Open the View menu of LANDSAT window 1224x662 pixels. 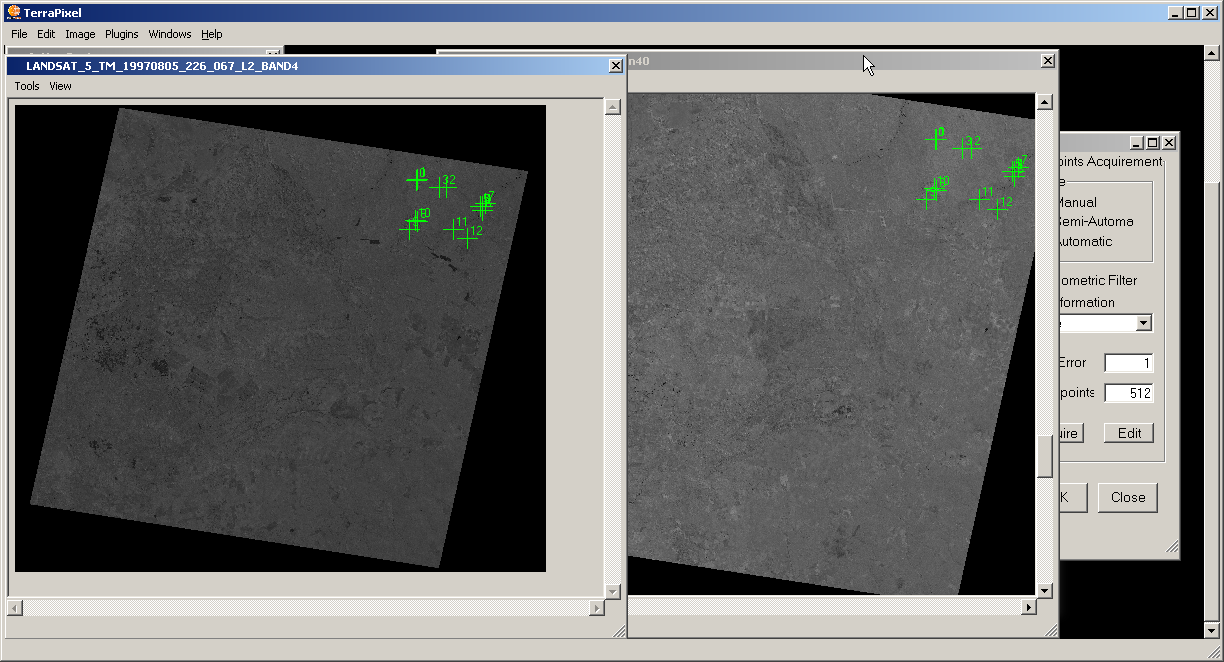(x=61, y=86)
